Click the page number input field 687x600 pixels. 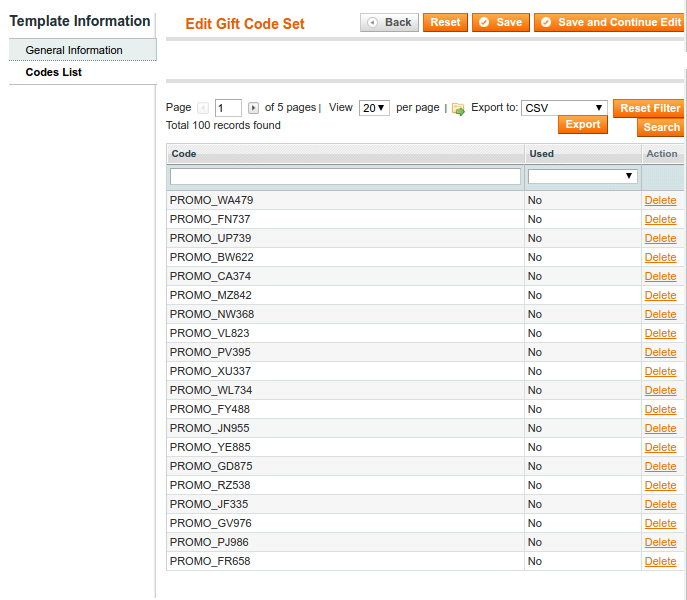[228, 108]
